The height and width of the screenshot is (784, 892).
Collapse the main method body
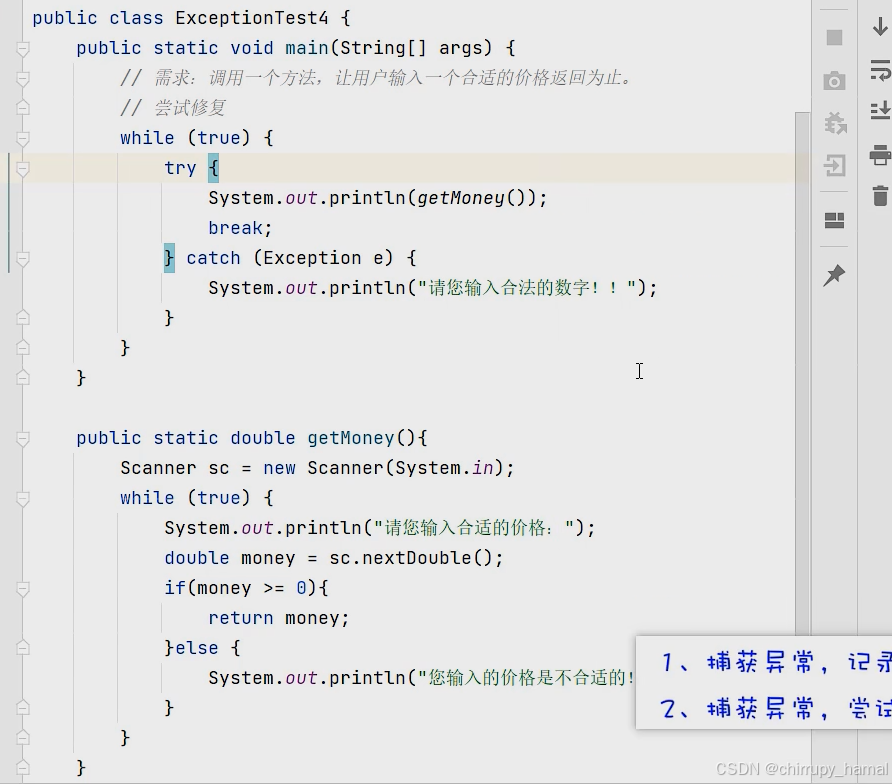pyautogui.click(x=23, y=47)
